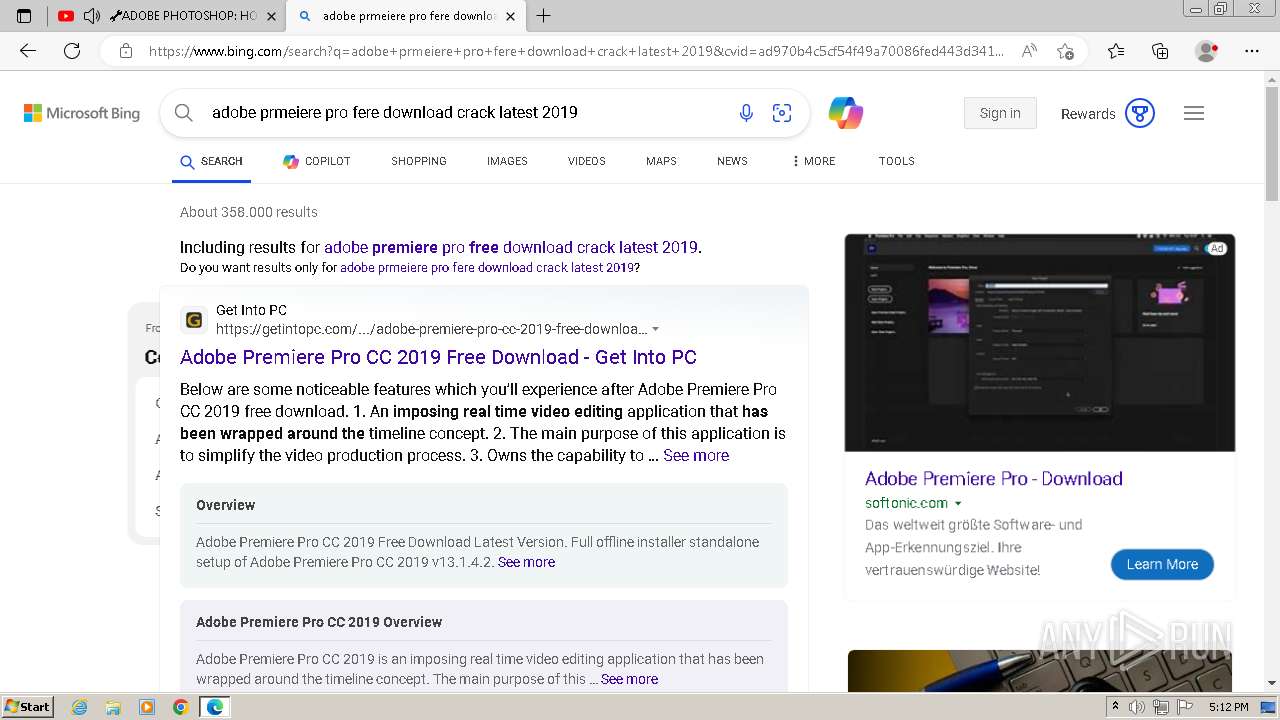Refresh the current page
This screenshot has height=720, width=1280.
[x=72, y=51]
